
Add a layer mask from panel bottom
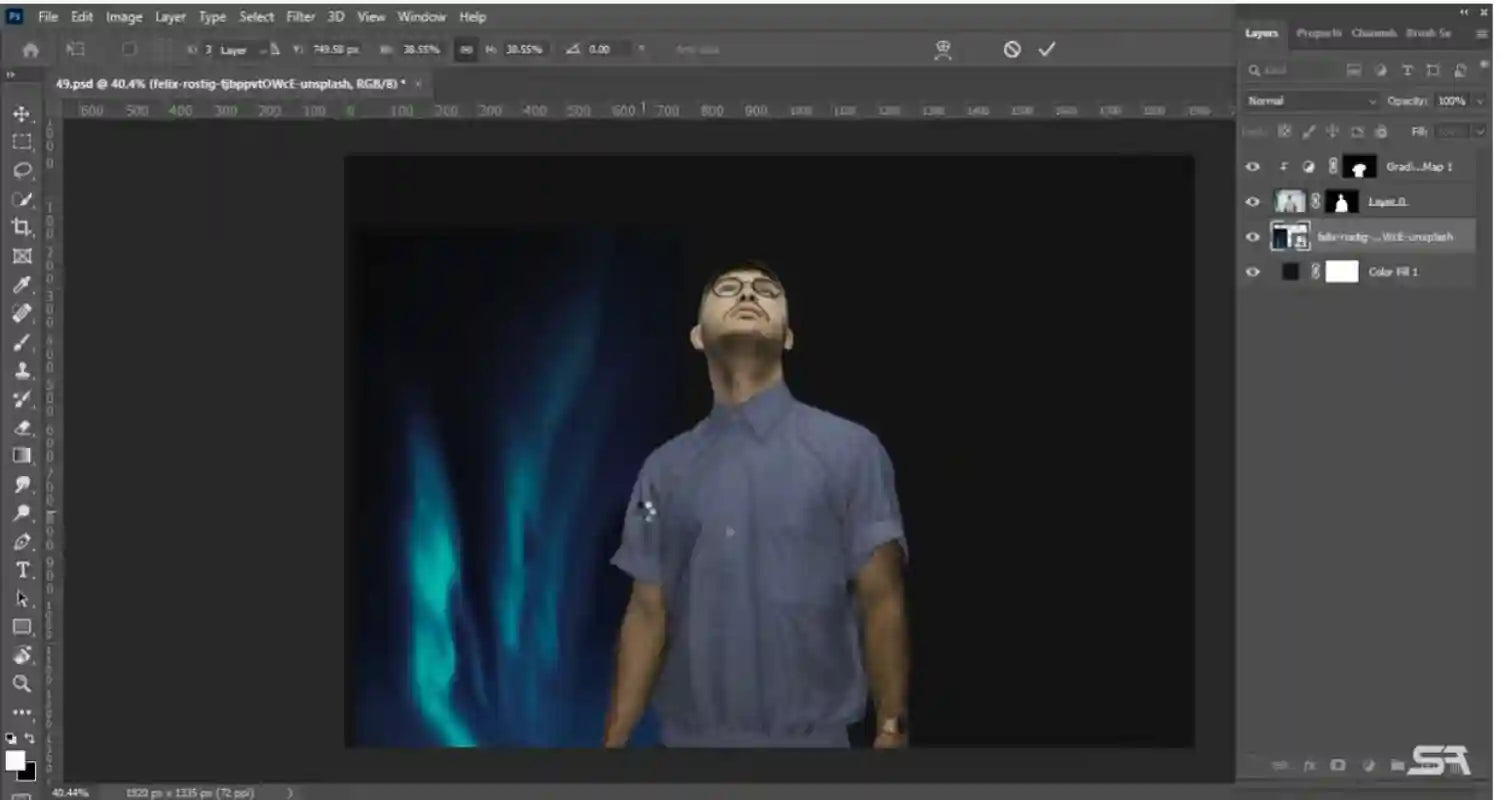tap(1338, 765)
